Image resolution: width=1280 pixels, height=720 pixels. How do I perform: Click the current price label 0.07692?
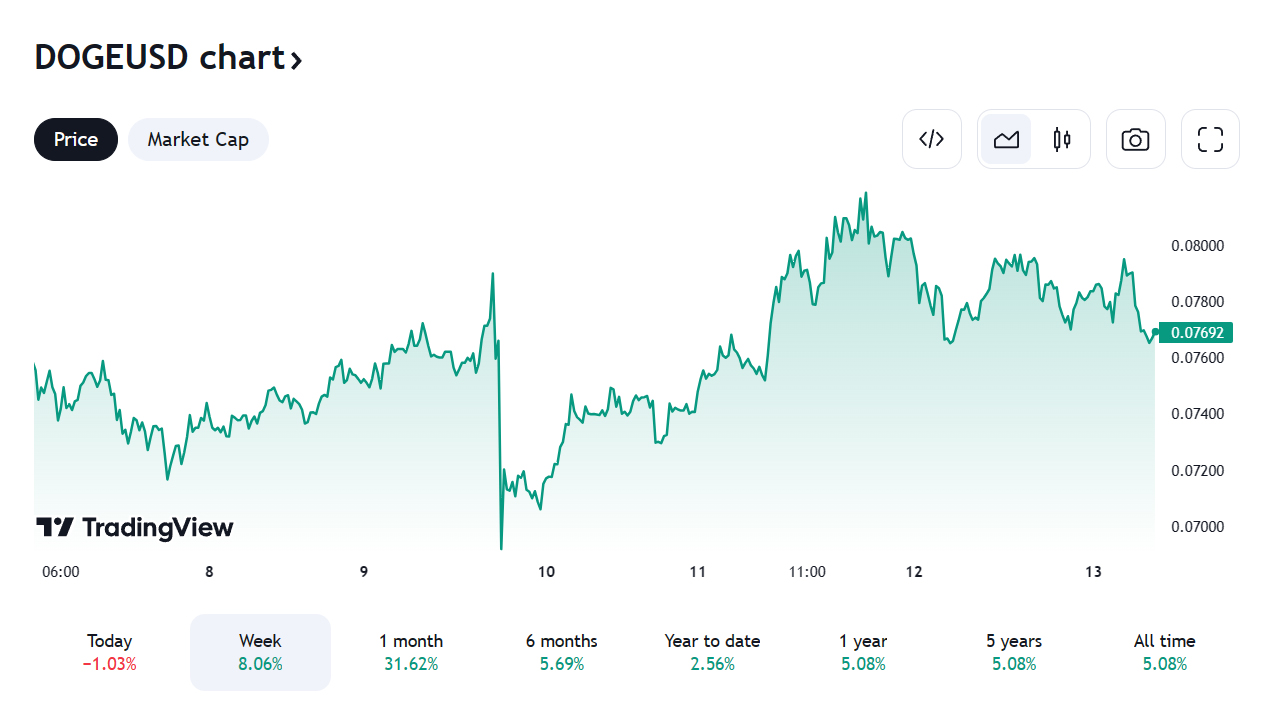click(x=1196, y=333)
